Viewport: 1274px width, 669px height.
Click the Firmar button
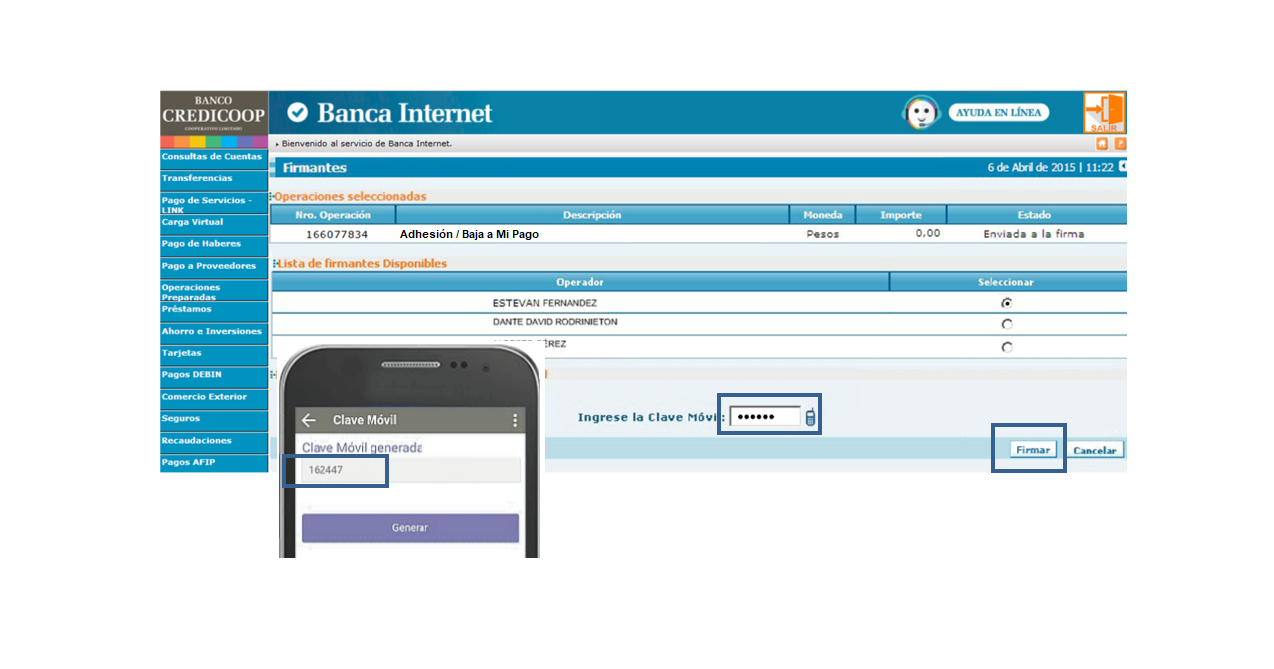click(x=1033, y=450)
